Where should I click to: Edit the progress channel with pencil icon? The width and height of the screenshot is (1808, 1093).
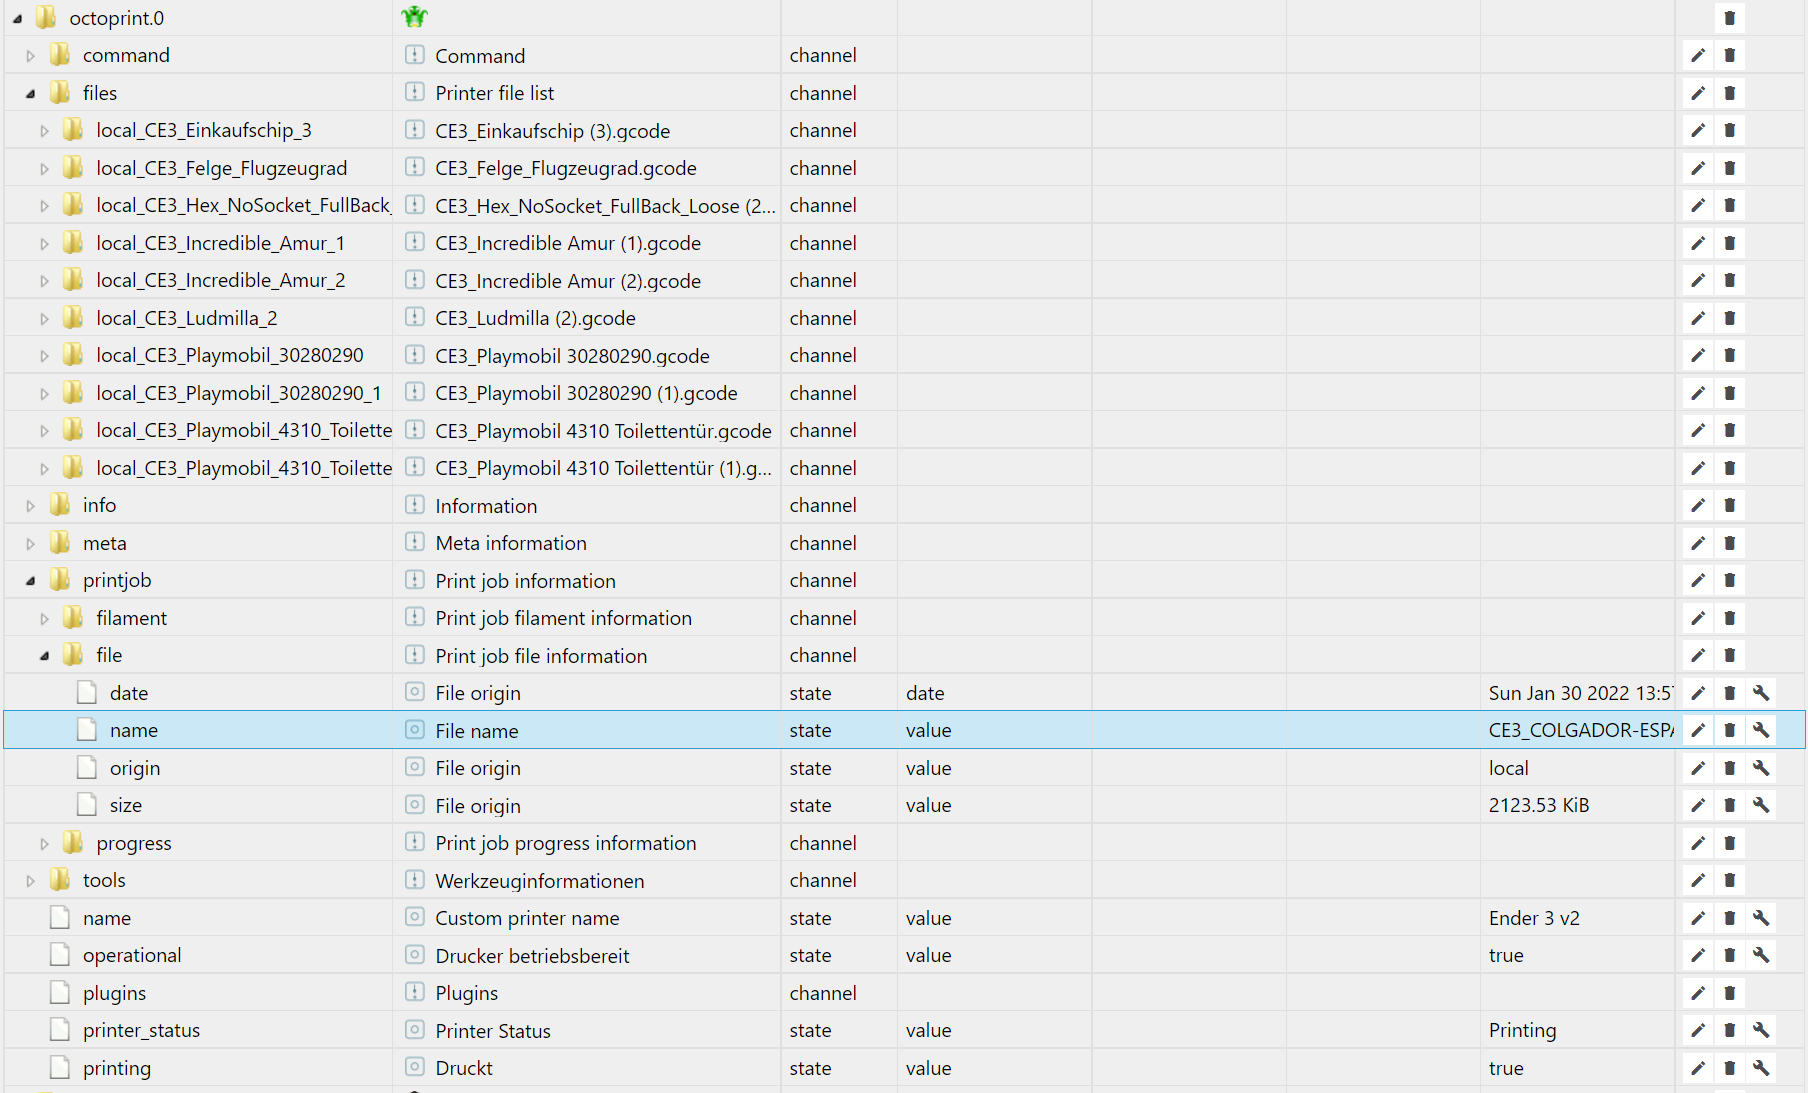[1698, 843]
